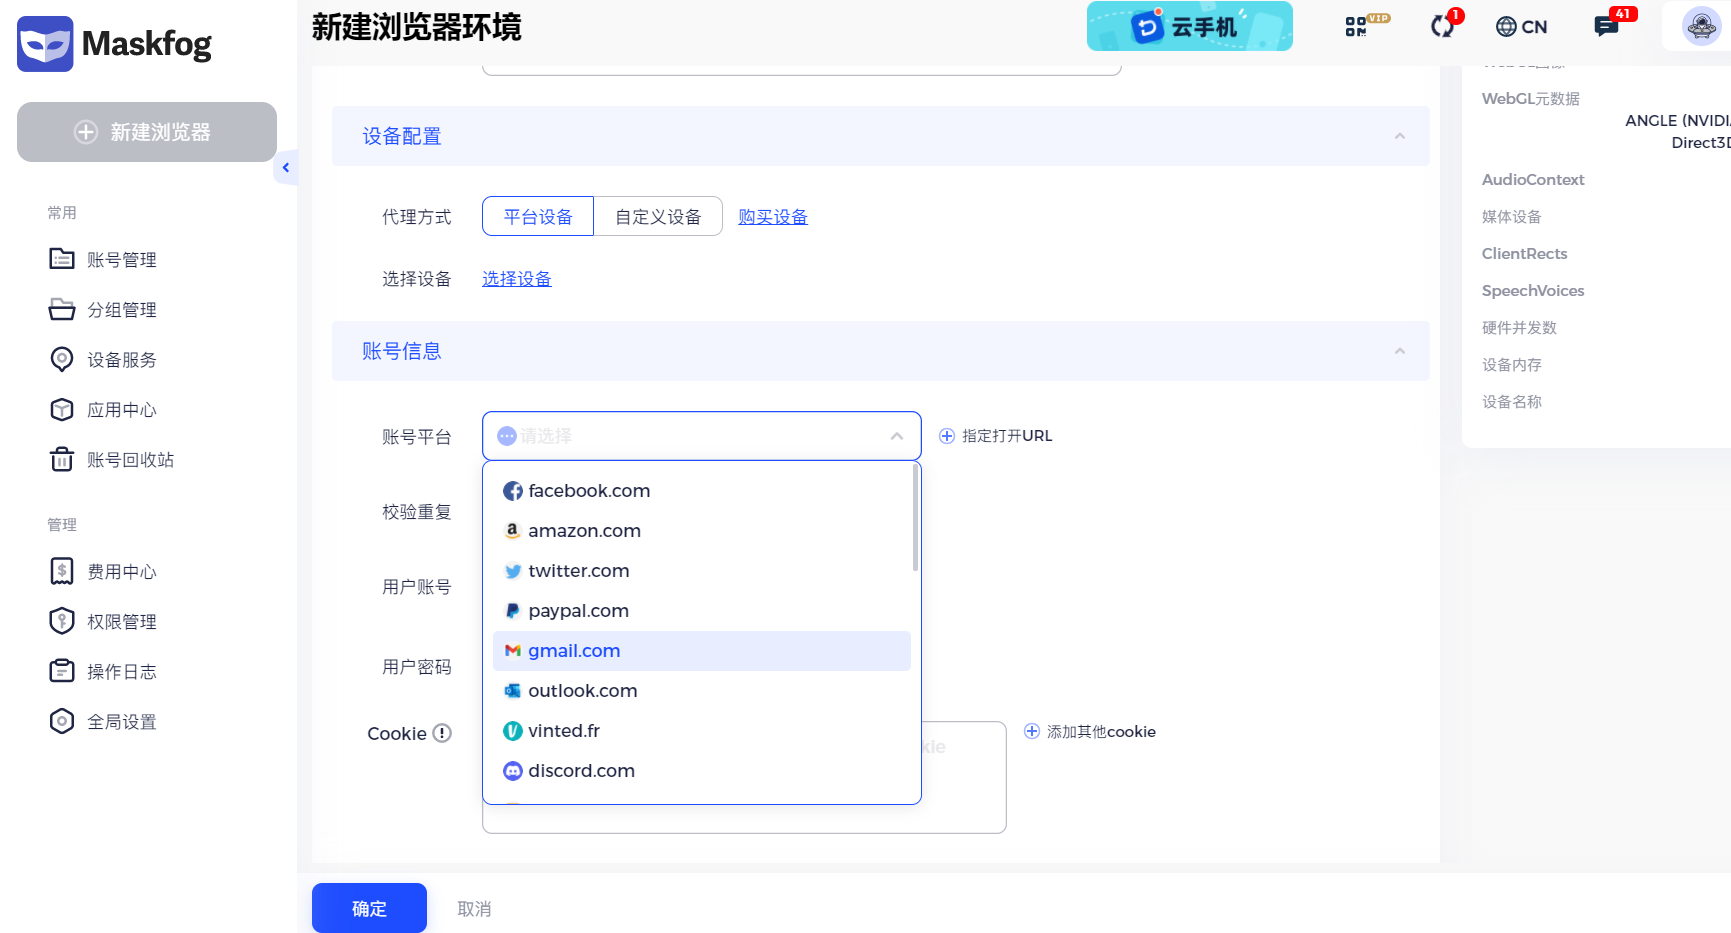The image size is (1731, 933).
Task: Click 设备名称 in the right panel
Action: tap(1512, 402)
